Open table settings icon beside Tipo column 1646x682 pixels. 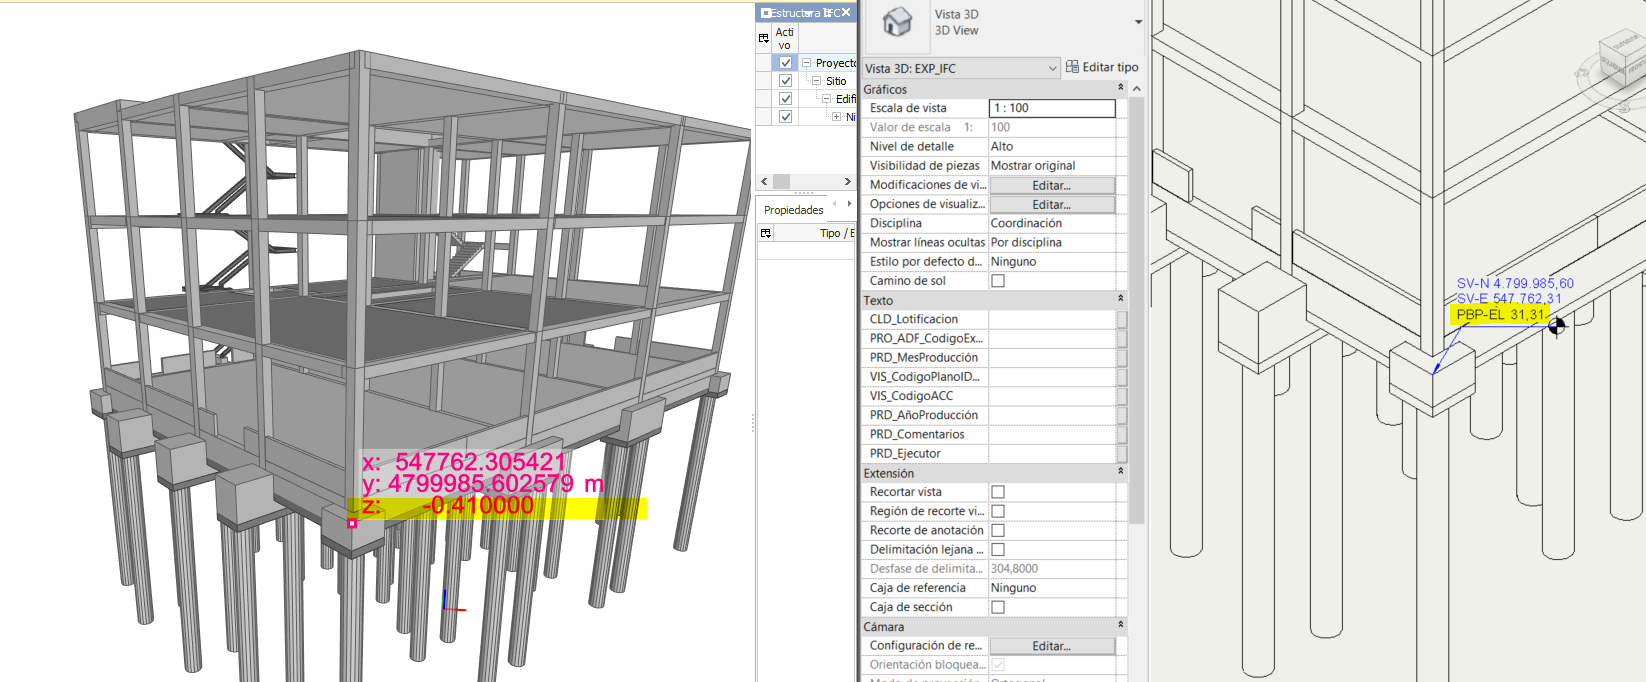click(766, 233)
